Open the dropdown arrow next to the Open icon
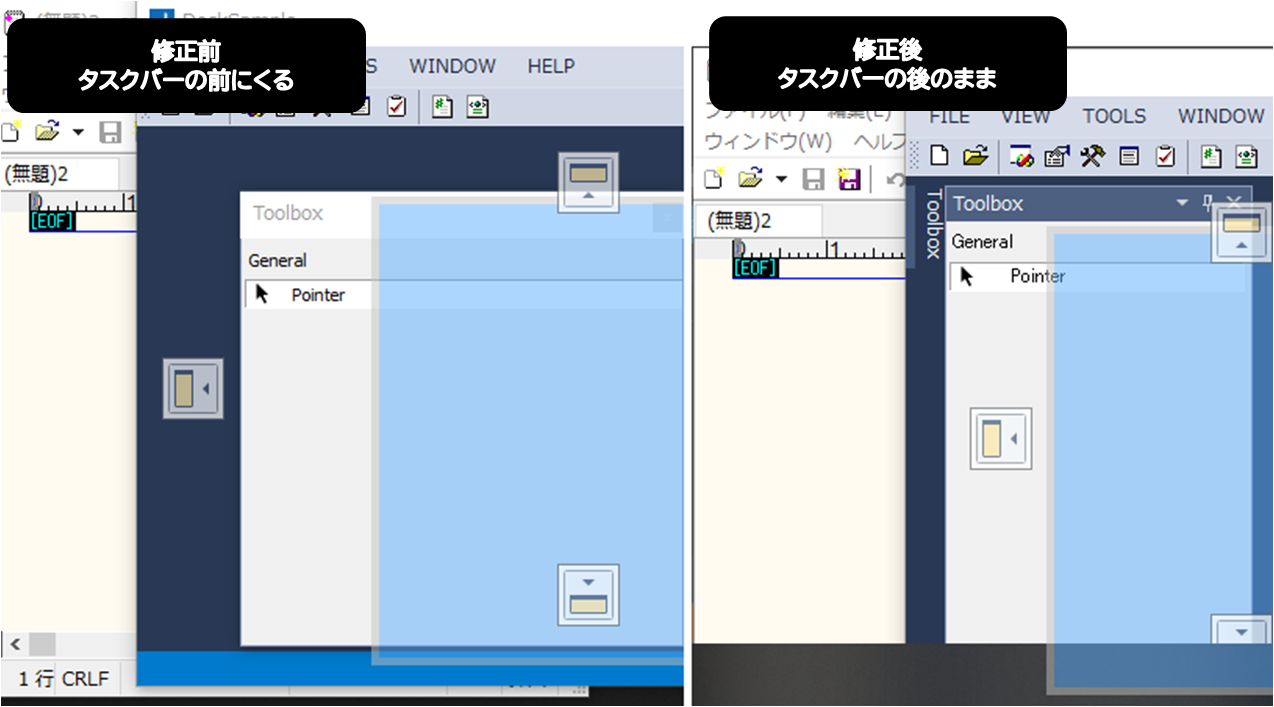The image size is (1274, 707). pyautogui.click(x=781, y=180)
